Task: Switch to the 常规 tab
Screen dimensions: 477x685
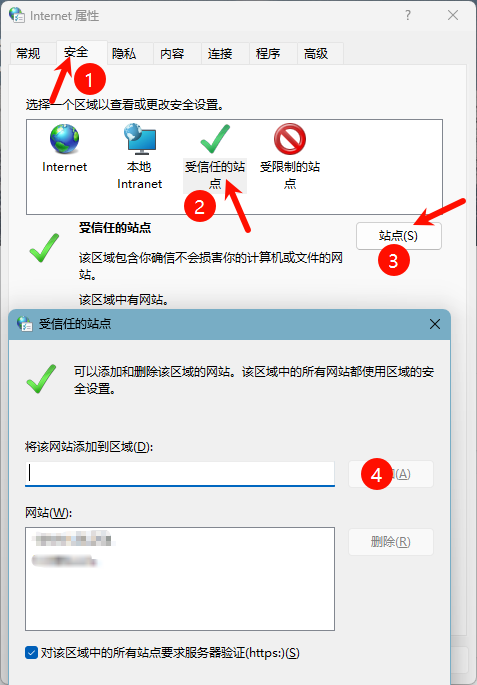Action: [28, 54]
